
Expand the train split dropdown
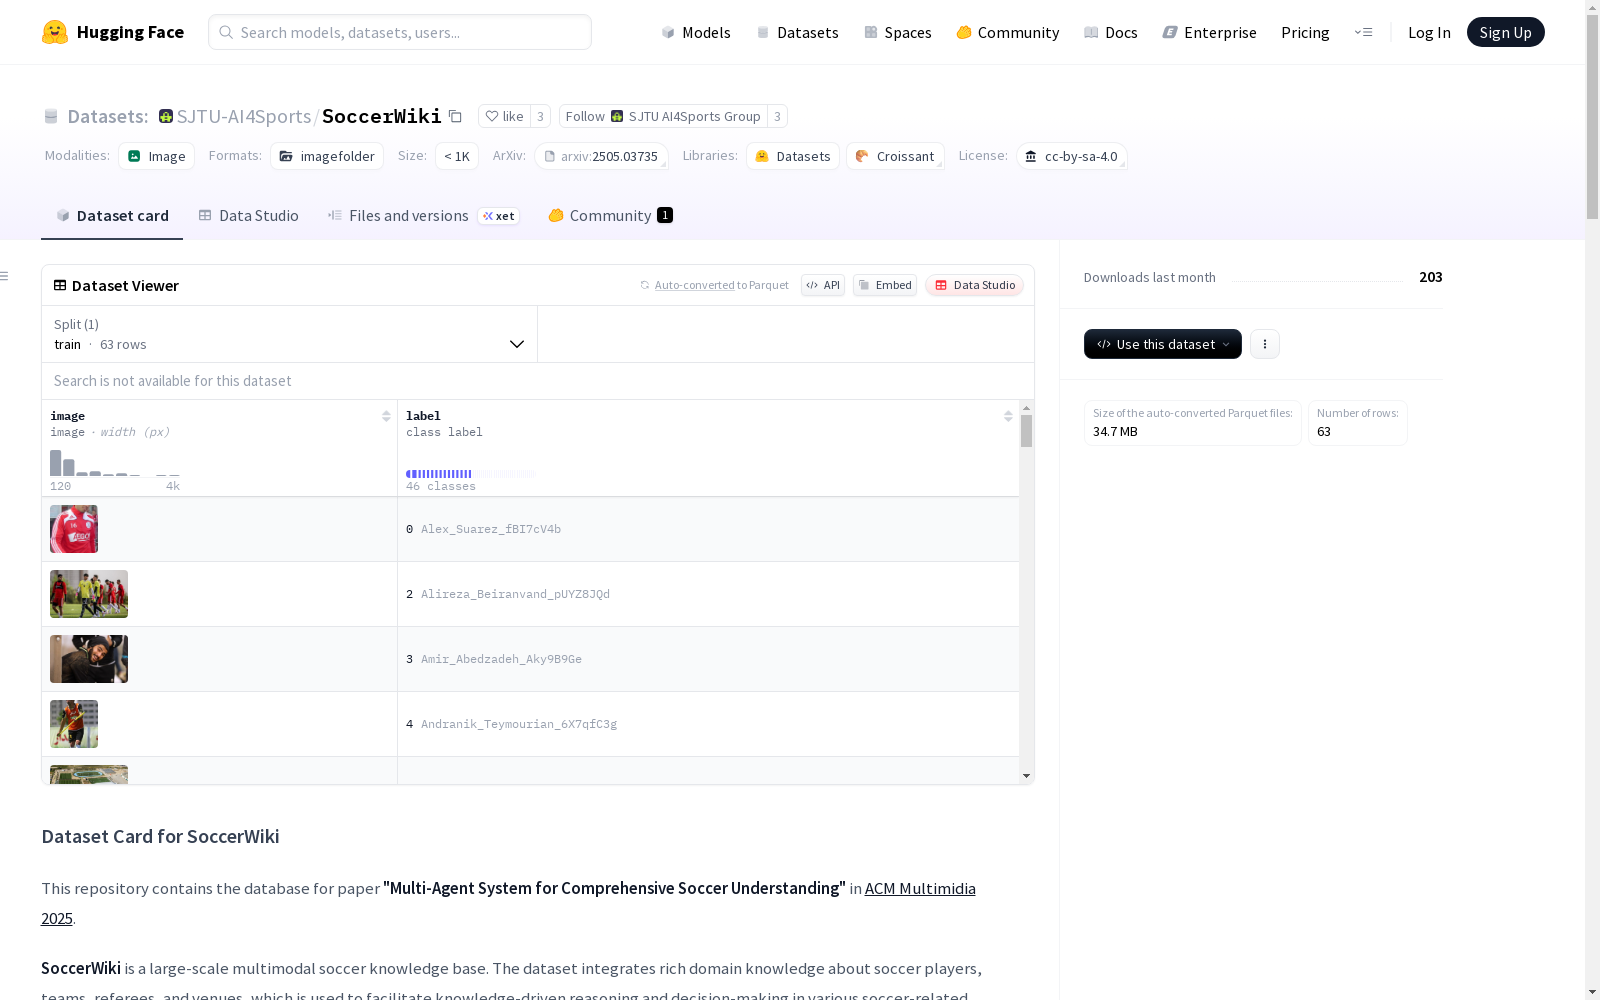click(x=290, y=334)
